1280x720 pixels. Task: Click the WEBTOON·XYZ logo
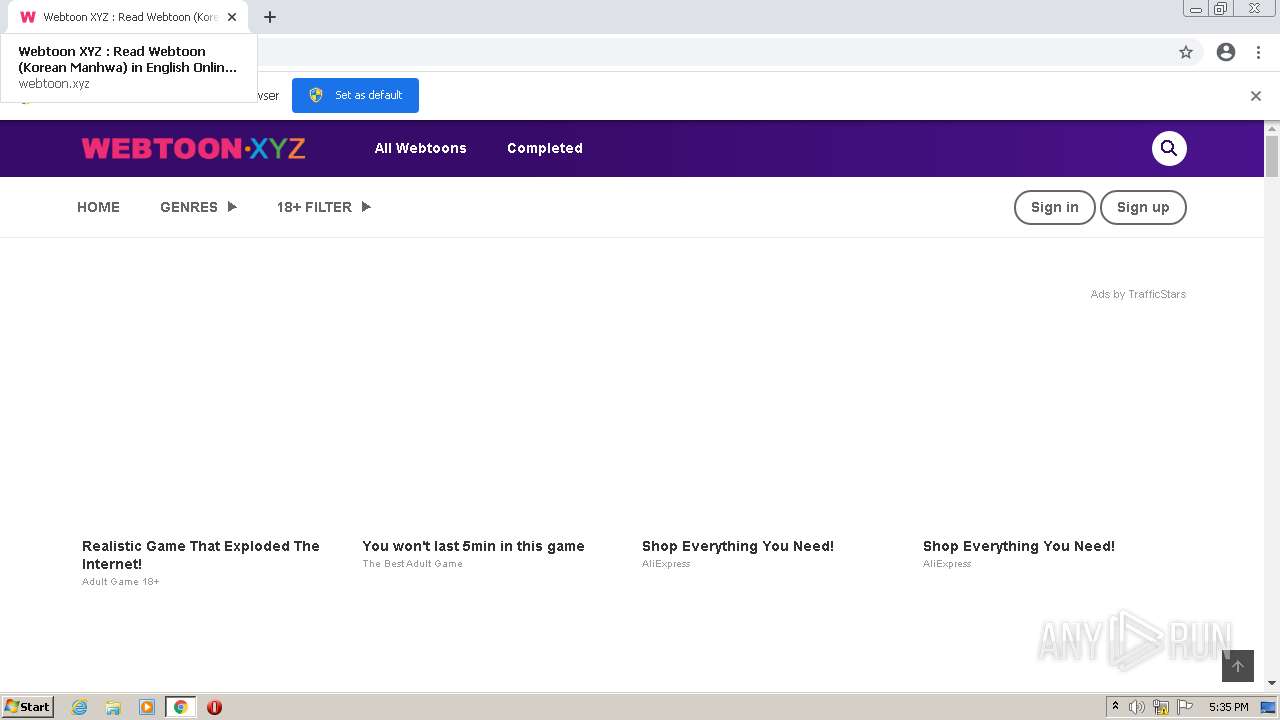[x=193, y=148]
